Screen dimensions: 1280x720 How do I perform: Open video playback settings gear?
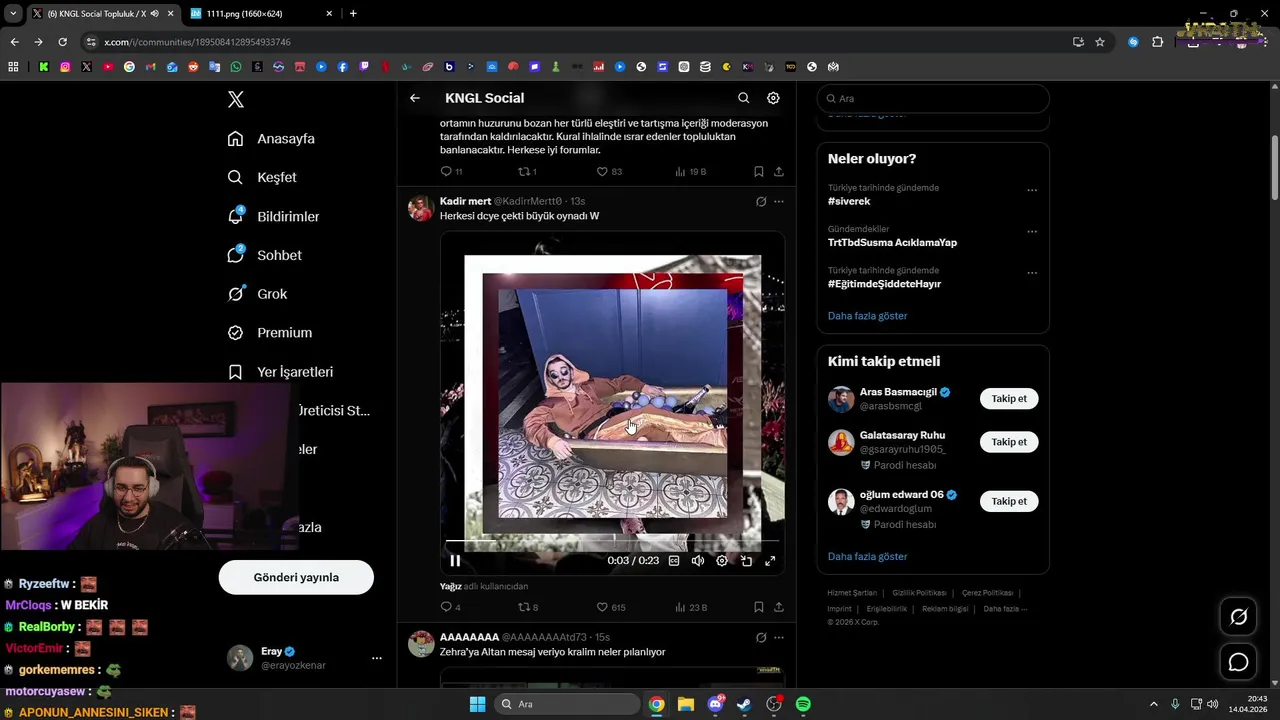722,561
